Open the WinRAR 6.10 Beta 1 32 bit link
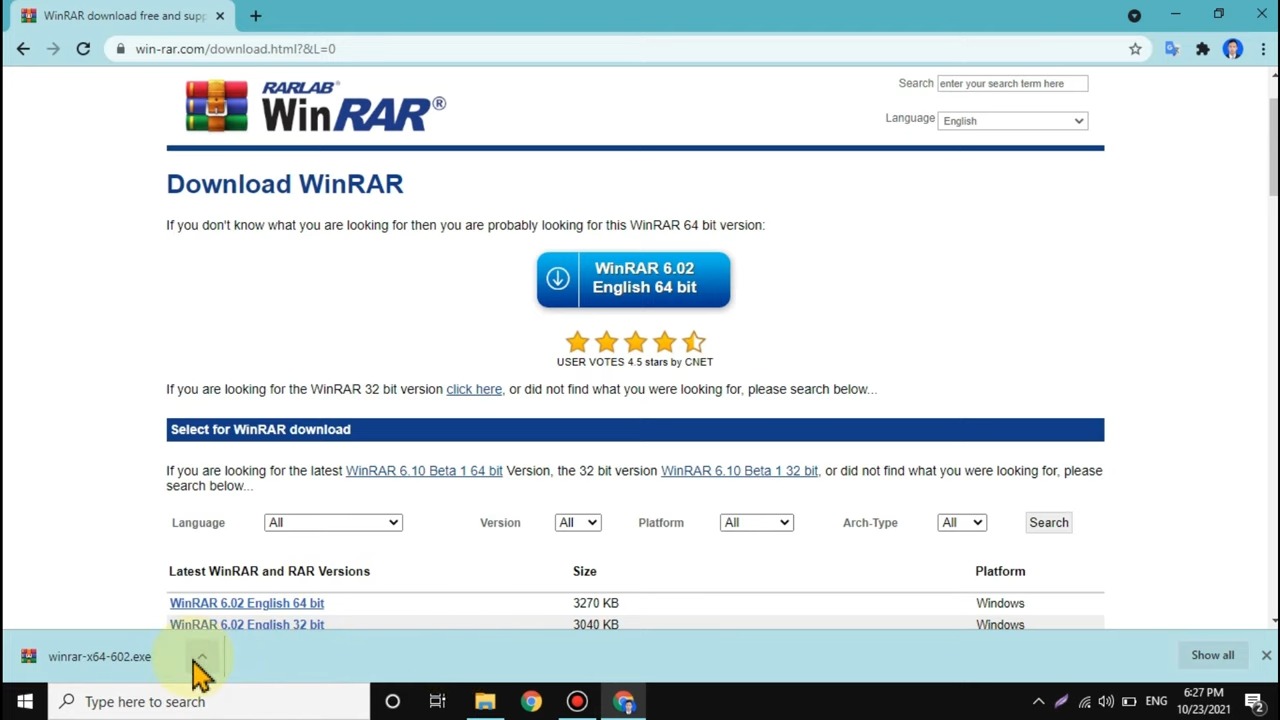The height and width of the screenshot is (720, 1280). (x=739, y=470)
